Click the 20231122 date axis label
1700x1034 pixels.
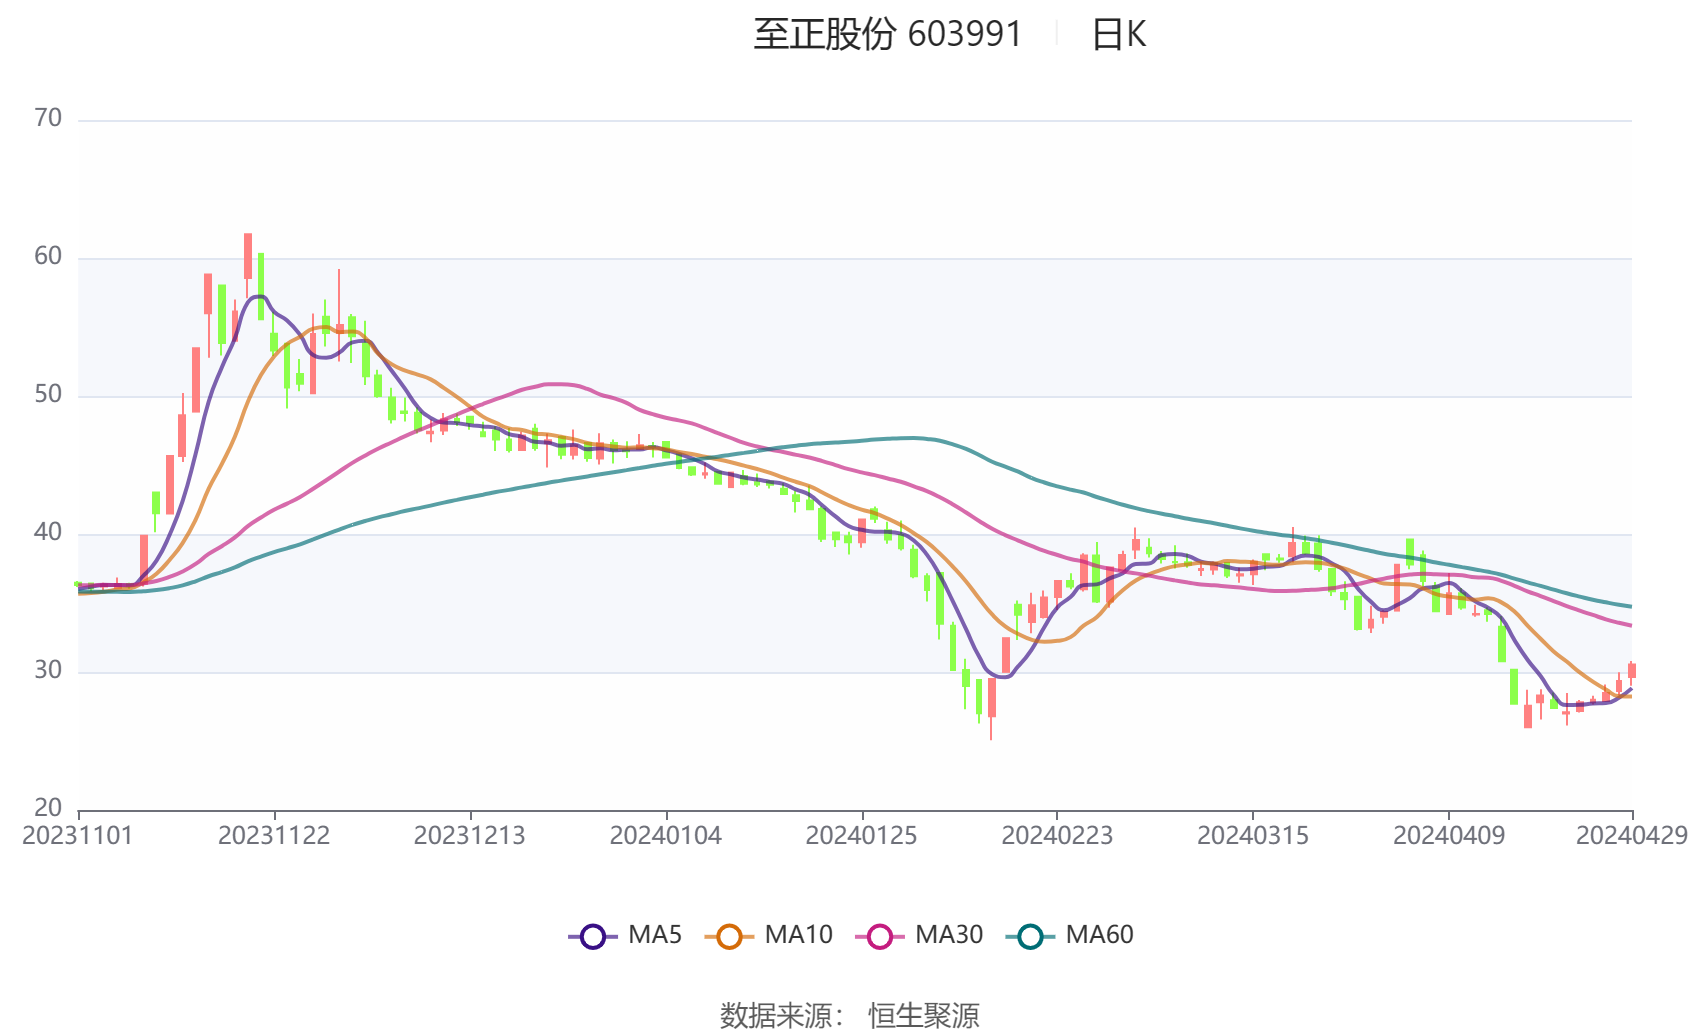(274, 836)
